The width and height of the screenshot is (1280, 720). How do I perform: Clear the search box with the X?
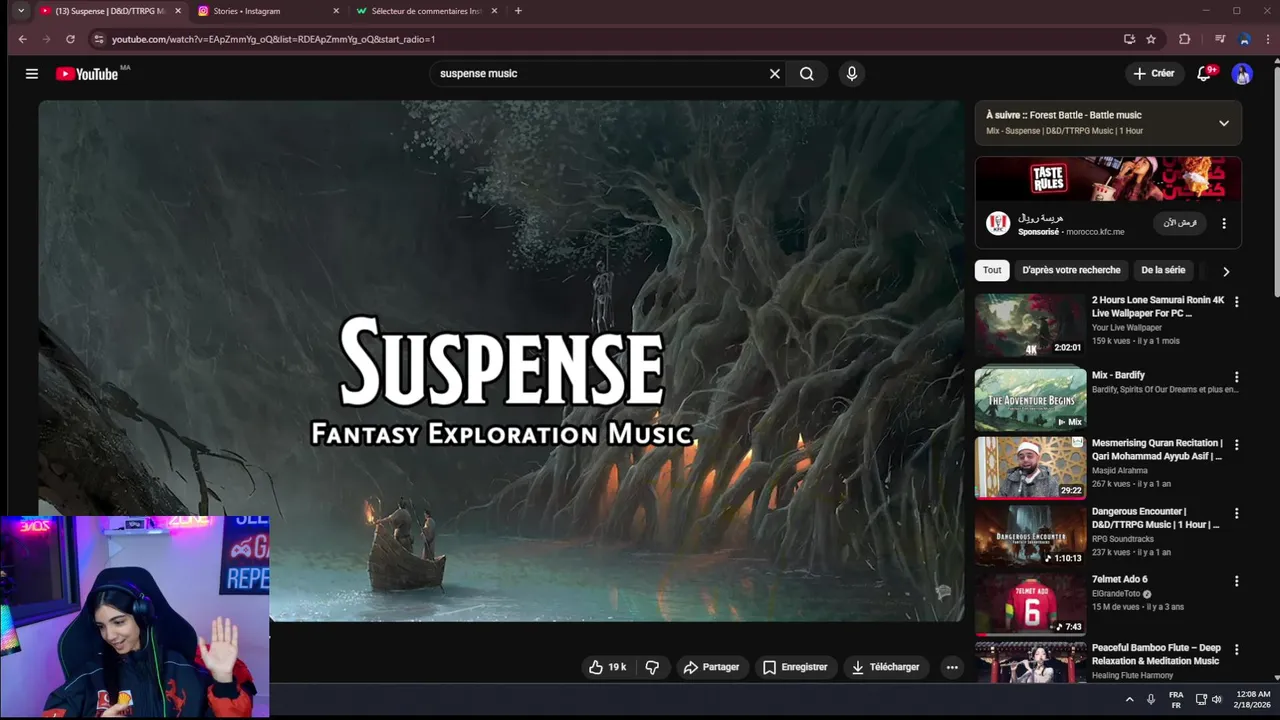pyautogui.click(x=774, y=73)
